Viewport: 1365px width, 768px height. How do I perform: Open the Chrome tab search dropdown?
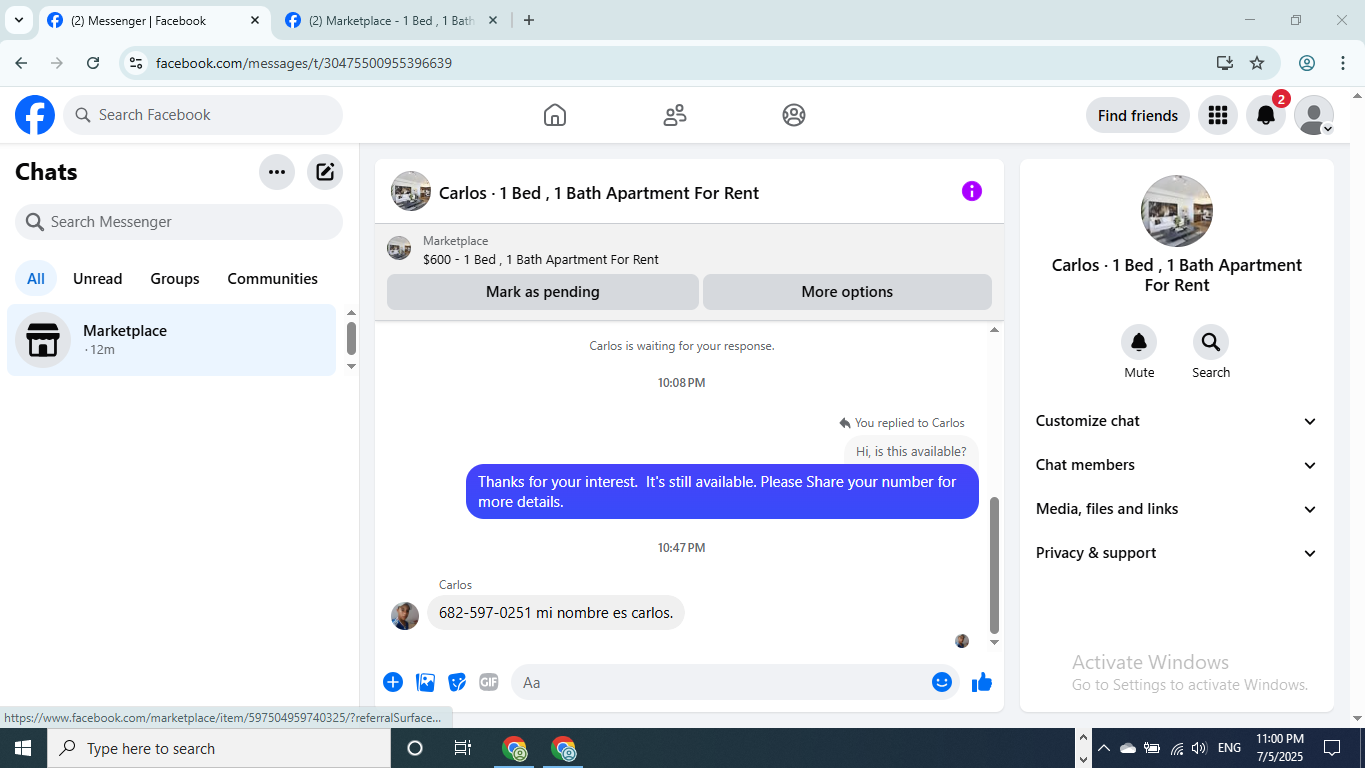point(18,20)
